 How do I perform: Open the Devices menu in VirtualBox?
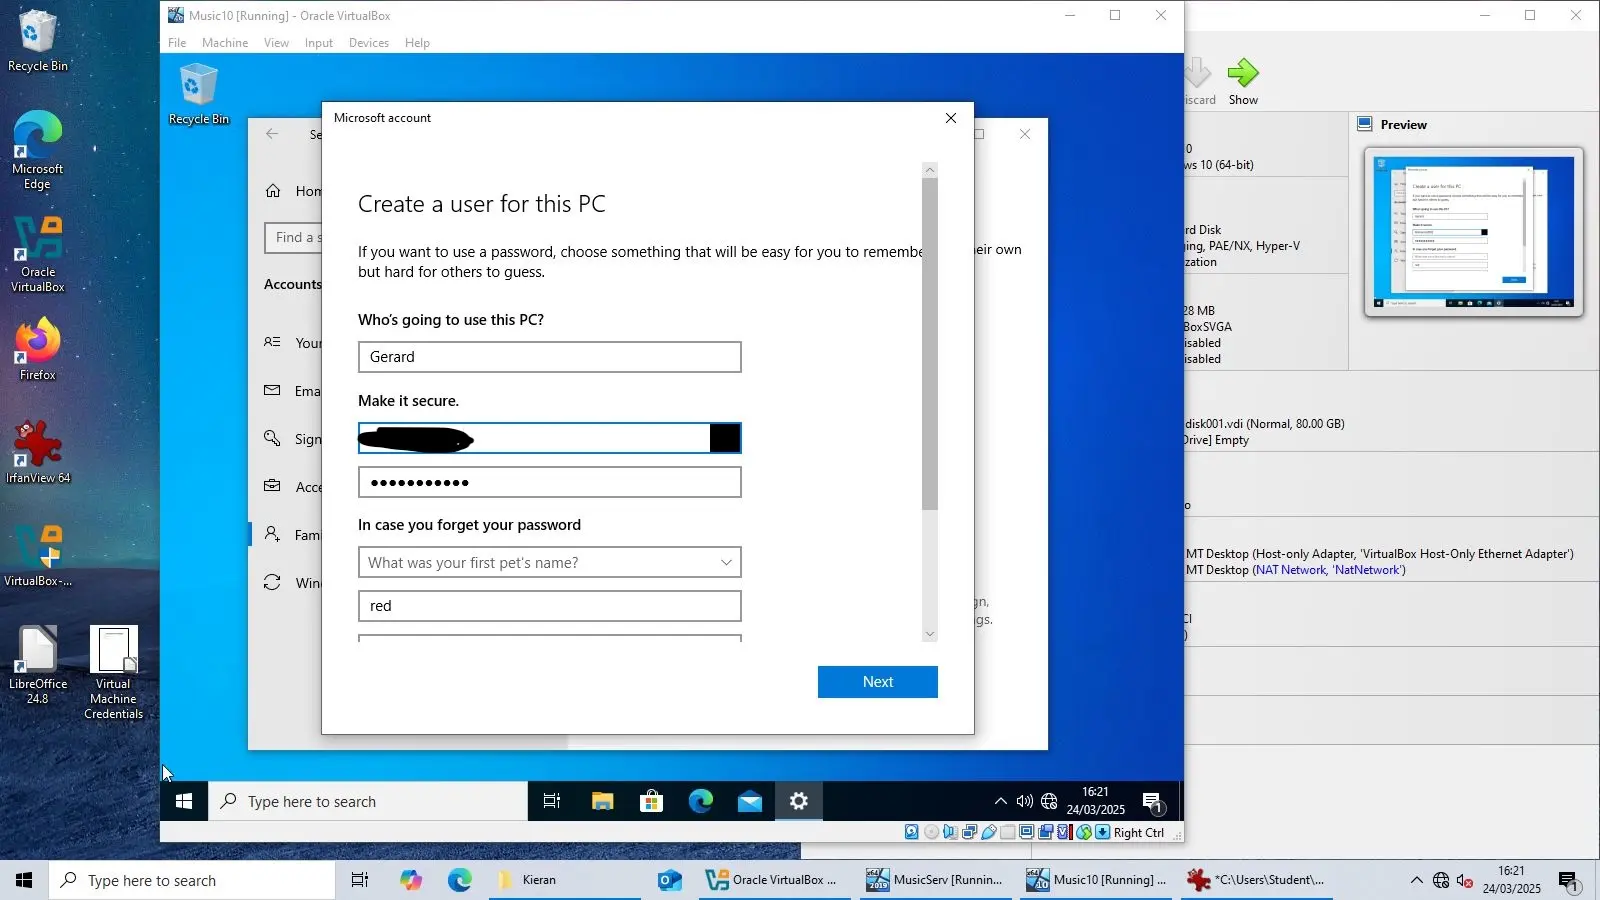[368, 42]
